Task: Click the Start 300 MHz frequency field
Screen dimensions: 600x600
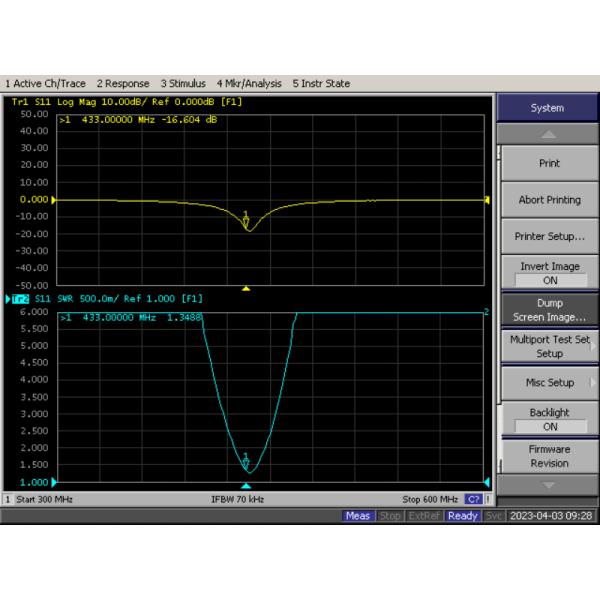Action: click(42, 498)
